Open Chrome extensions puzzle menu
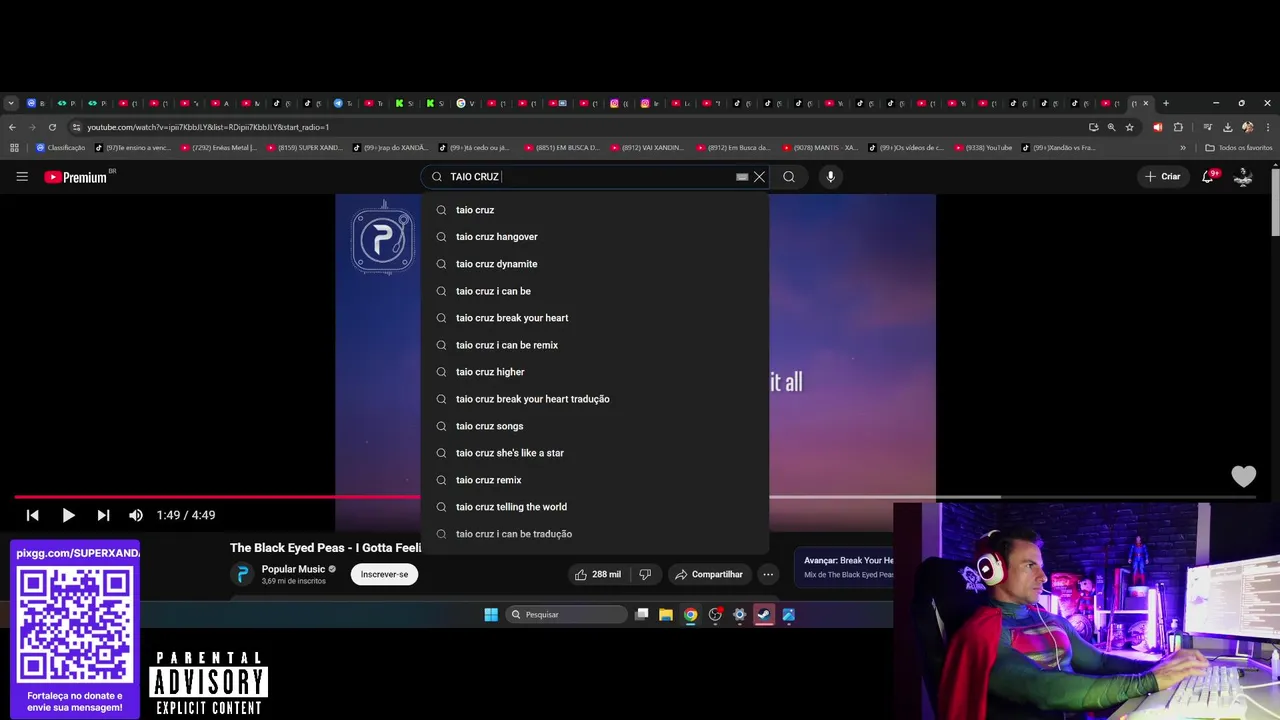The width and height of the screenshot is (1280, 720). 1178,127
